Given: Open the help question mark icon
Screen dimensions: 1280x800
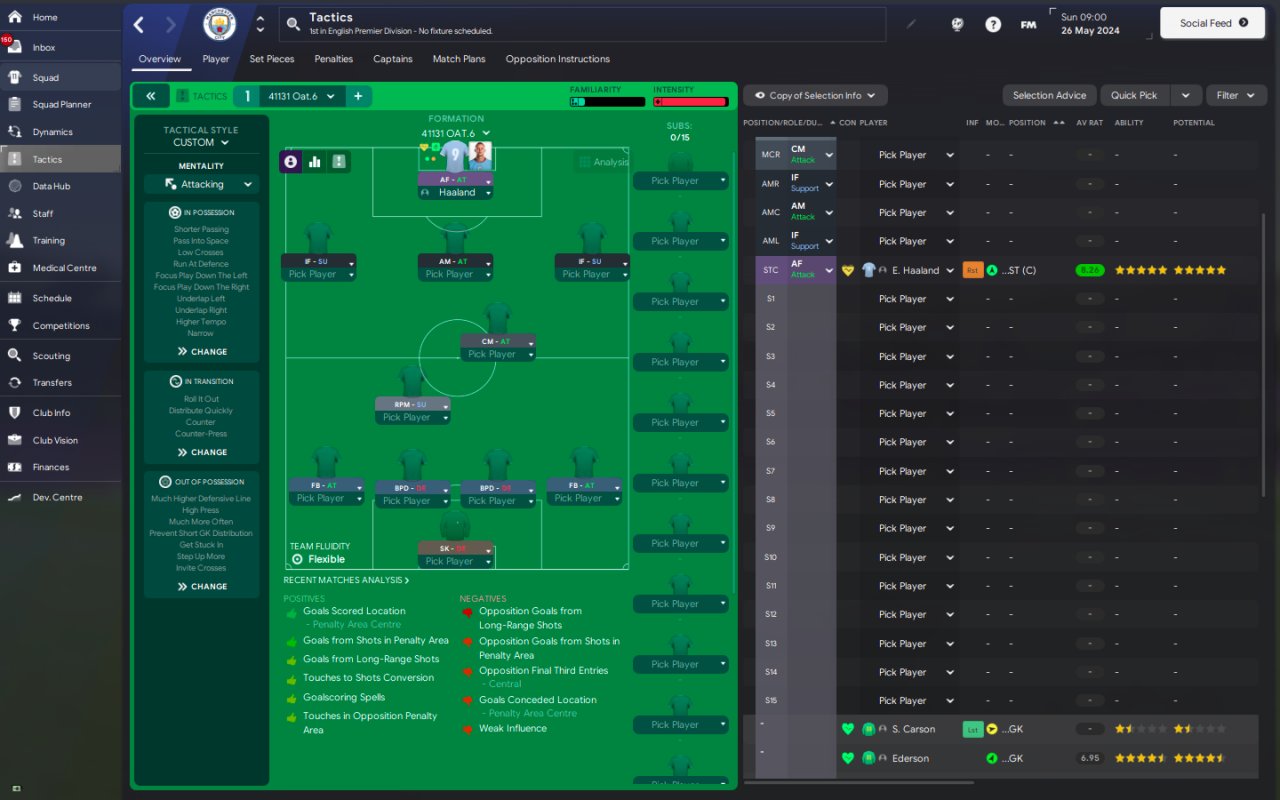Looking at the screenshot, I should point(993,24).
